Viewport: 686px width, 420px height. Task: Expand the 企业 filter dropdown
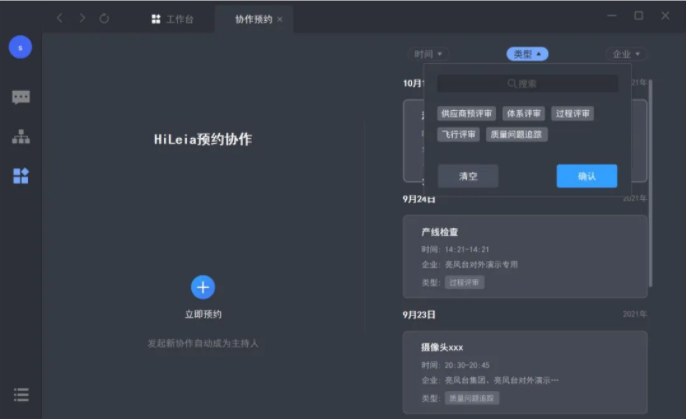(x=626, y=54)
